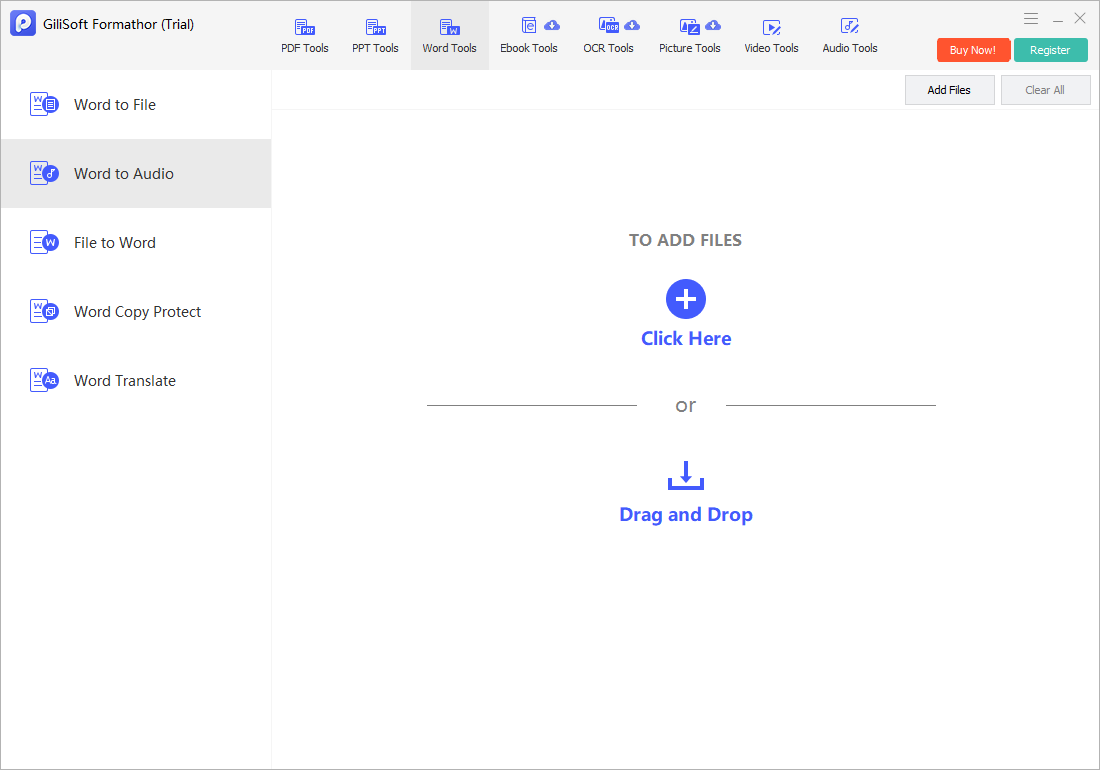The height and width of the screenshot is (770, 1100).
Task: Click the Clear All button
Action: click(x=1045, y=90)
